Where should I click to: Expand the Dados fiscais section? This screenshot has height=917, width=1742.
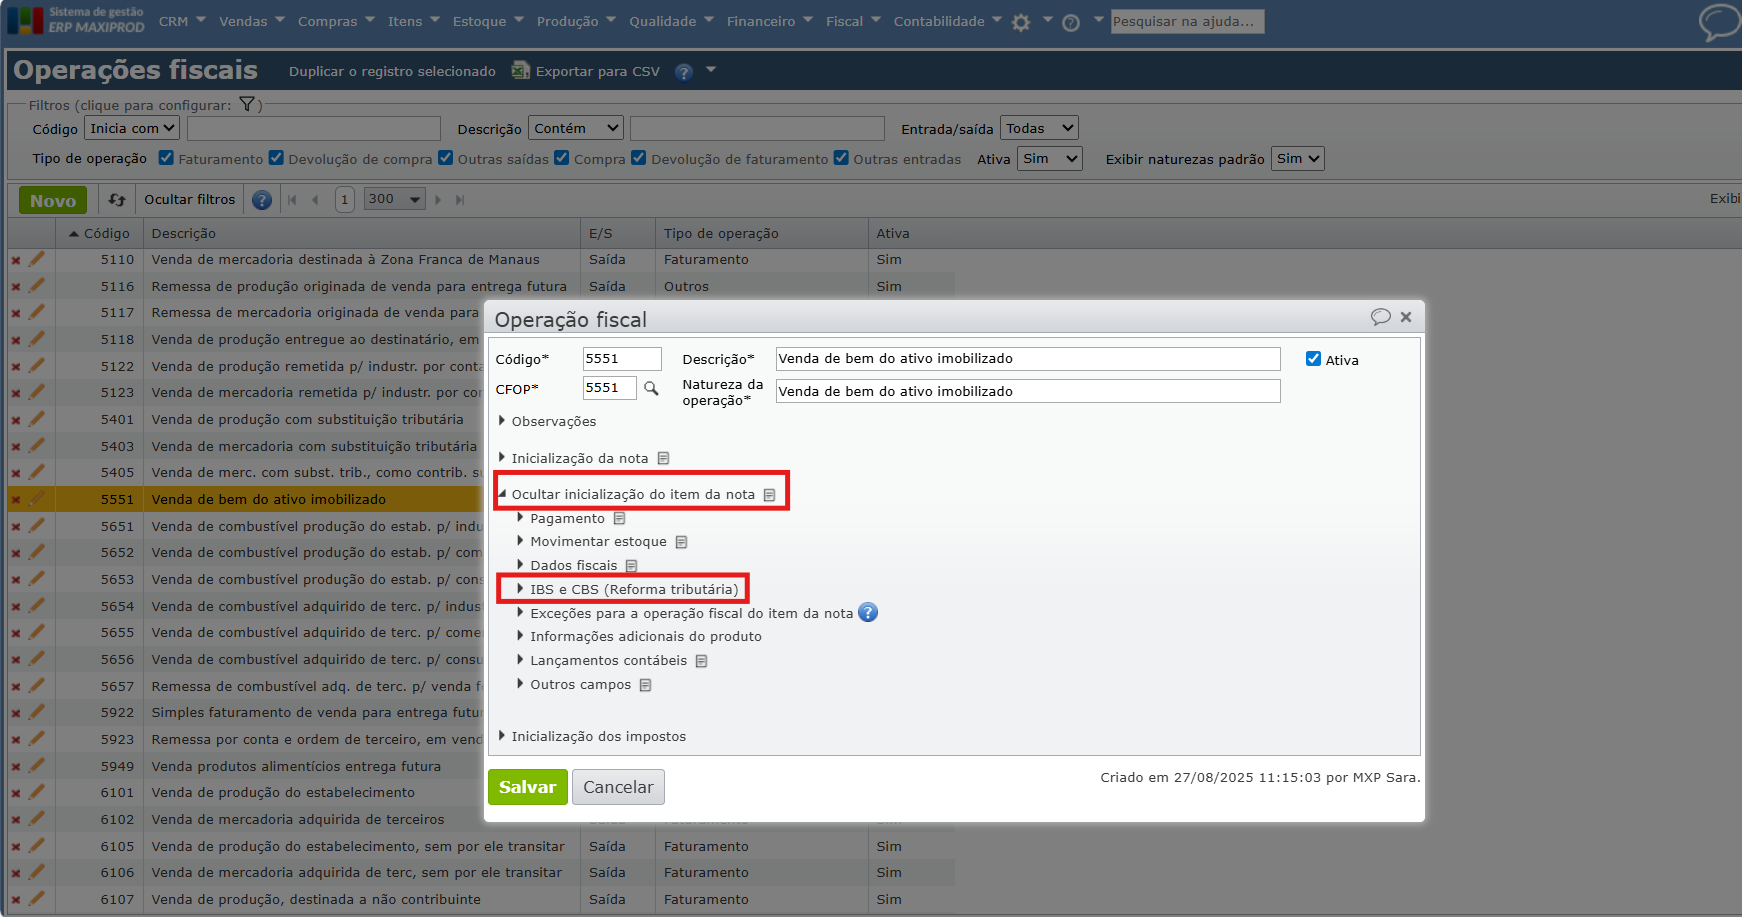(x=567, y=565)
